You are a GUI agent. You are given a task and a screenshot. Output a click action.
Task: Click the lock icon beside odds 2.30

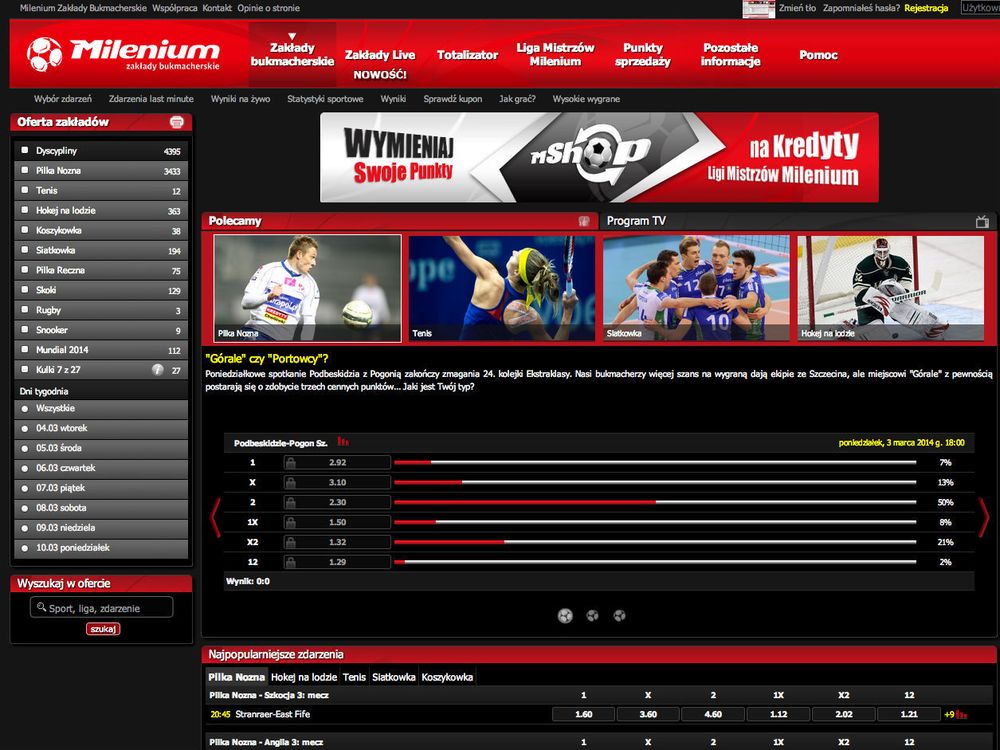(291, 503)
